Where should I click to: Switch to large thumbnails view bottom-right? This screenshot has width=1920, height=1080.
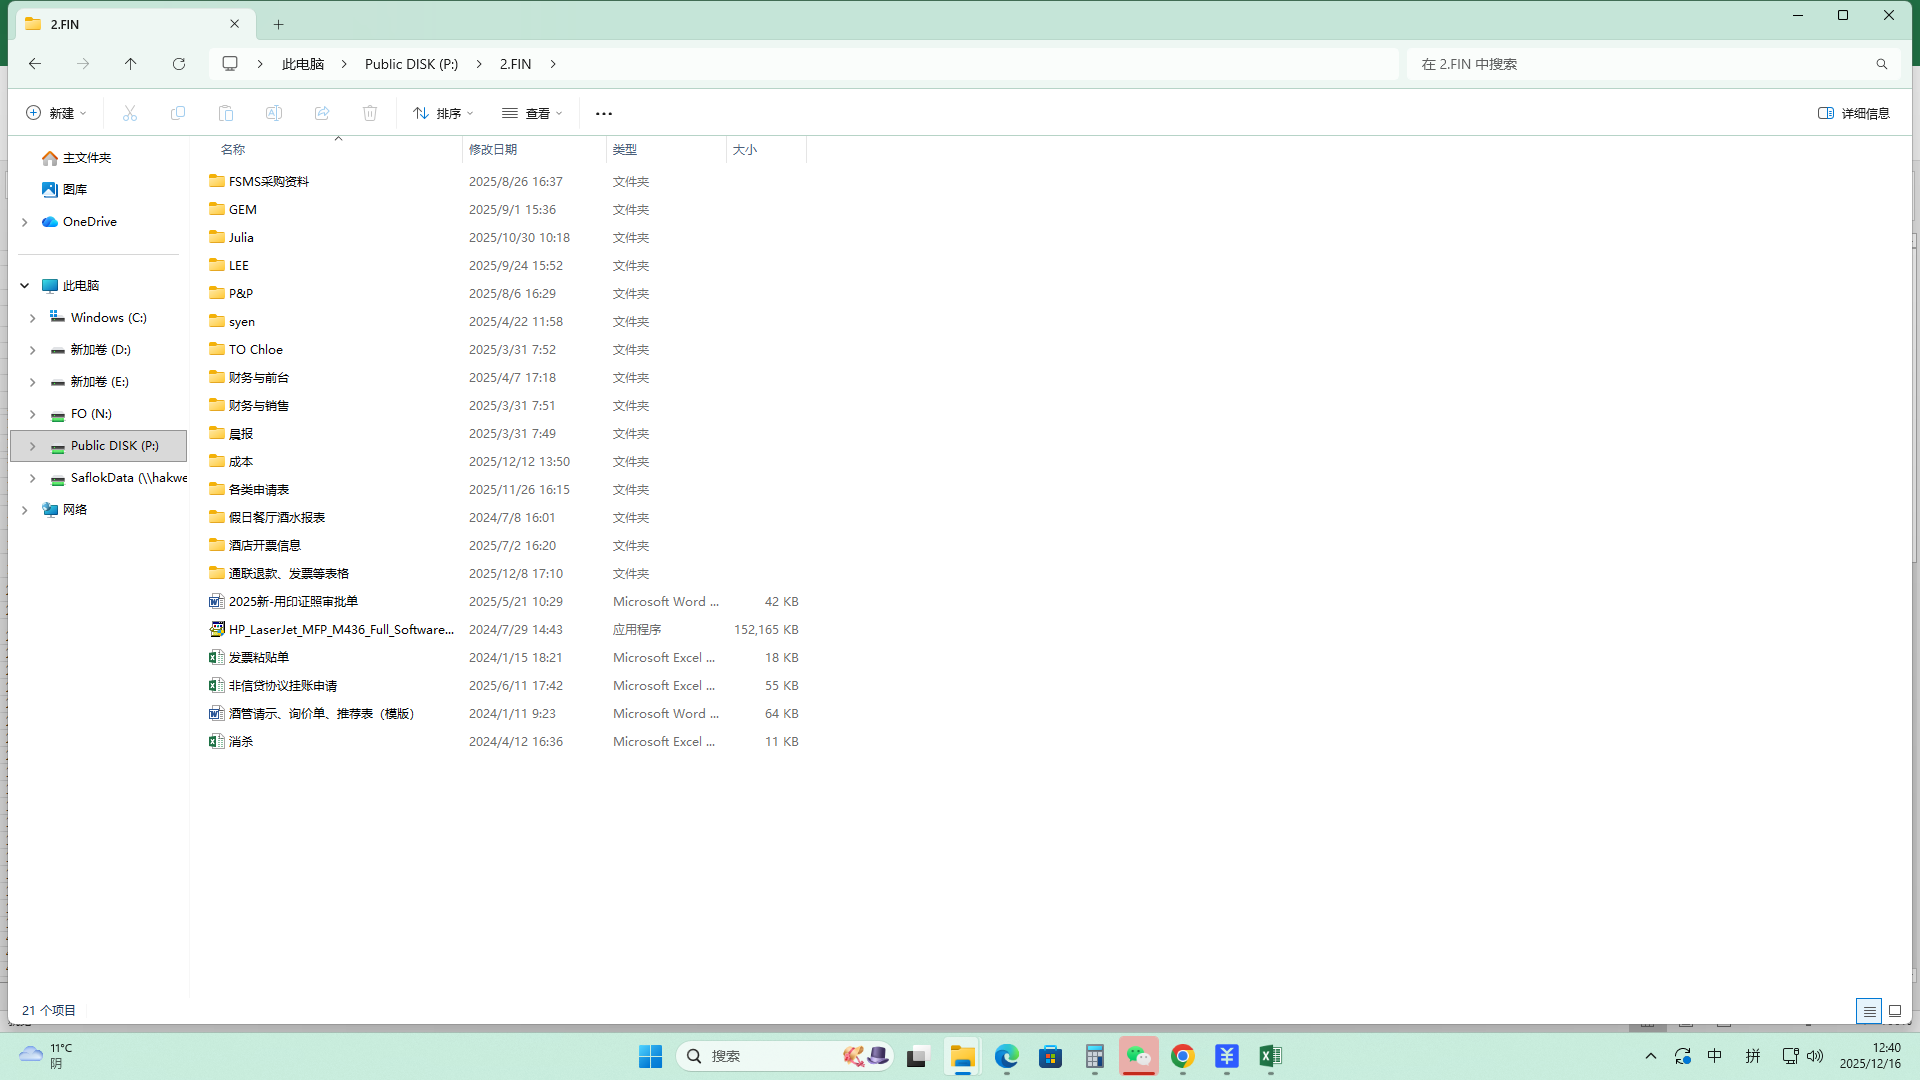point(1894,1011)
